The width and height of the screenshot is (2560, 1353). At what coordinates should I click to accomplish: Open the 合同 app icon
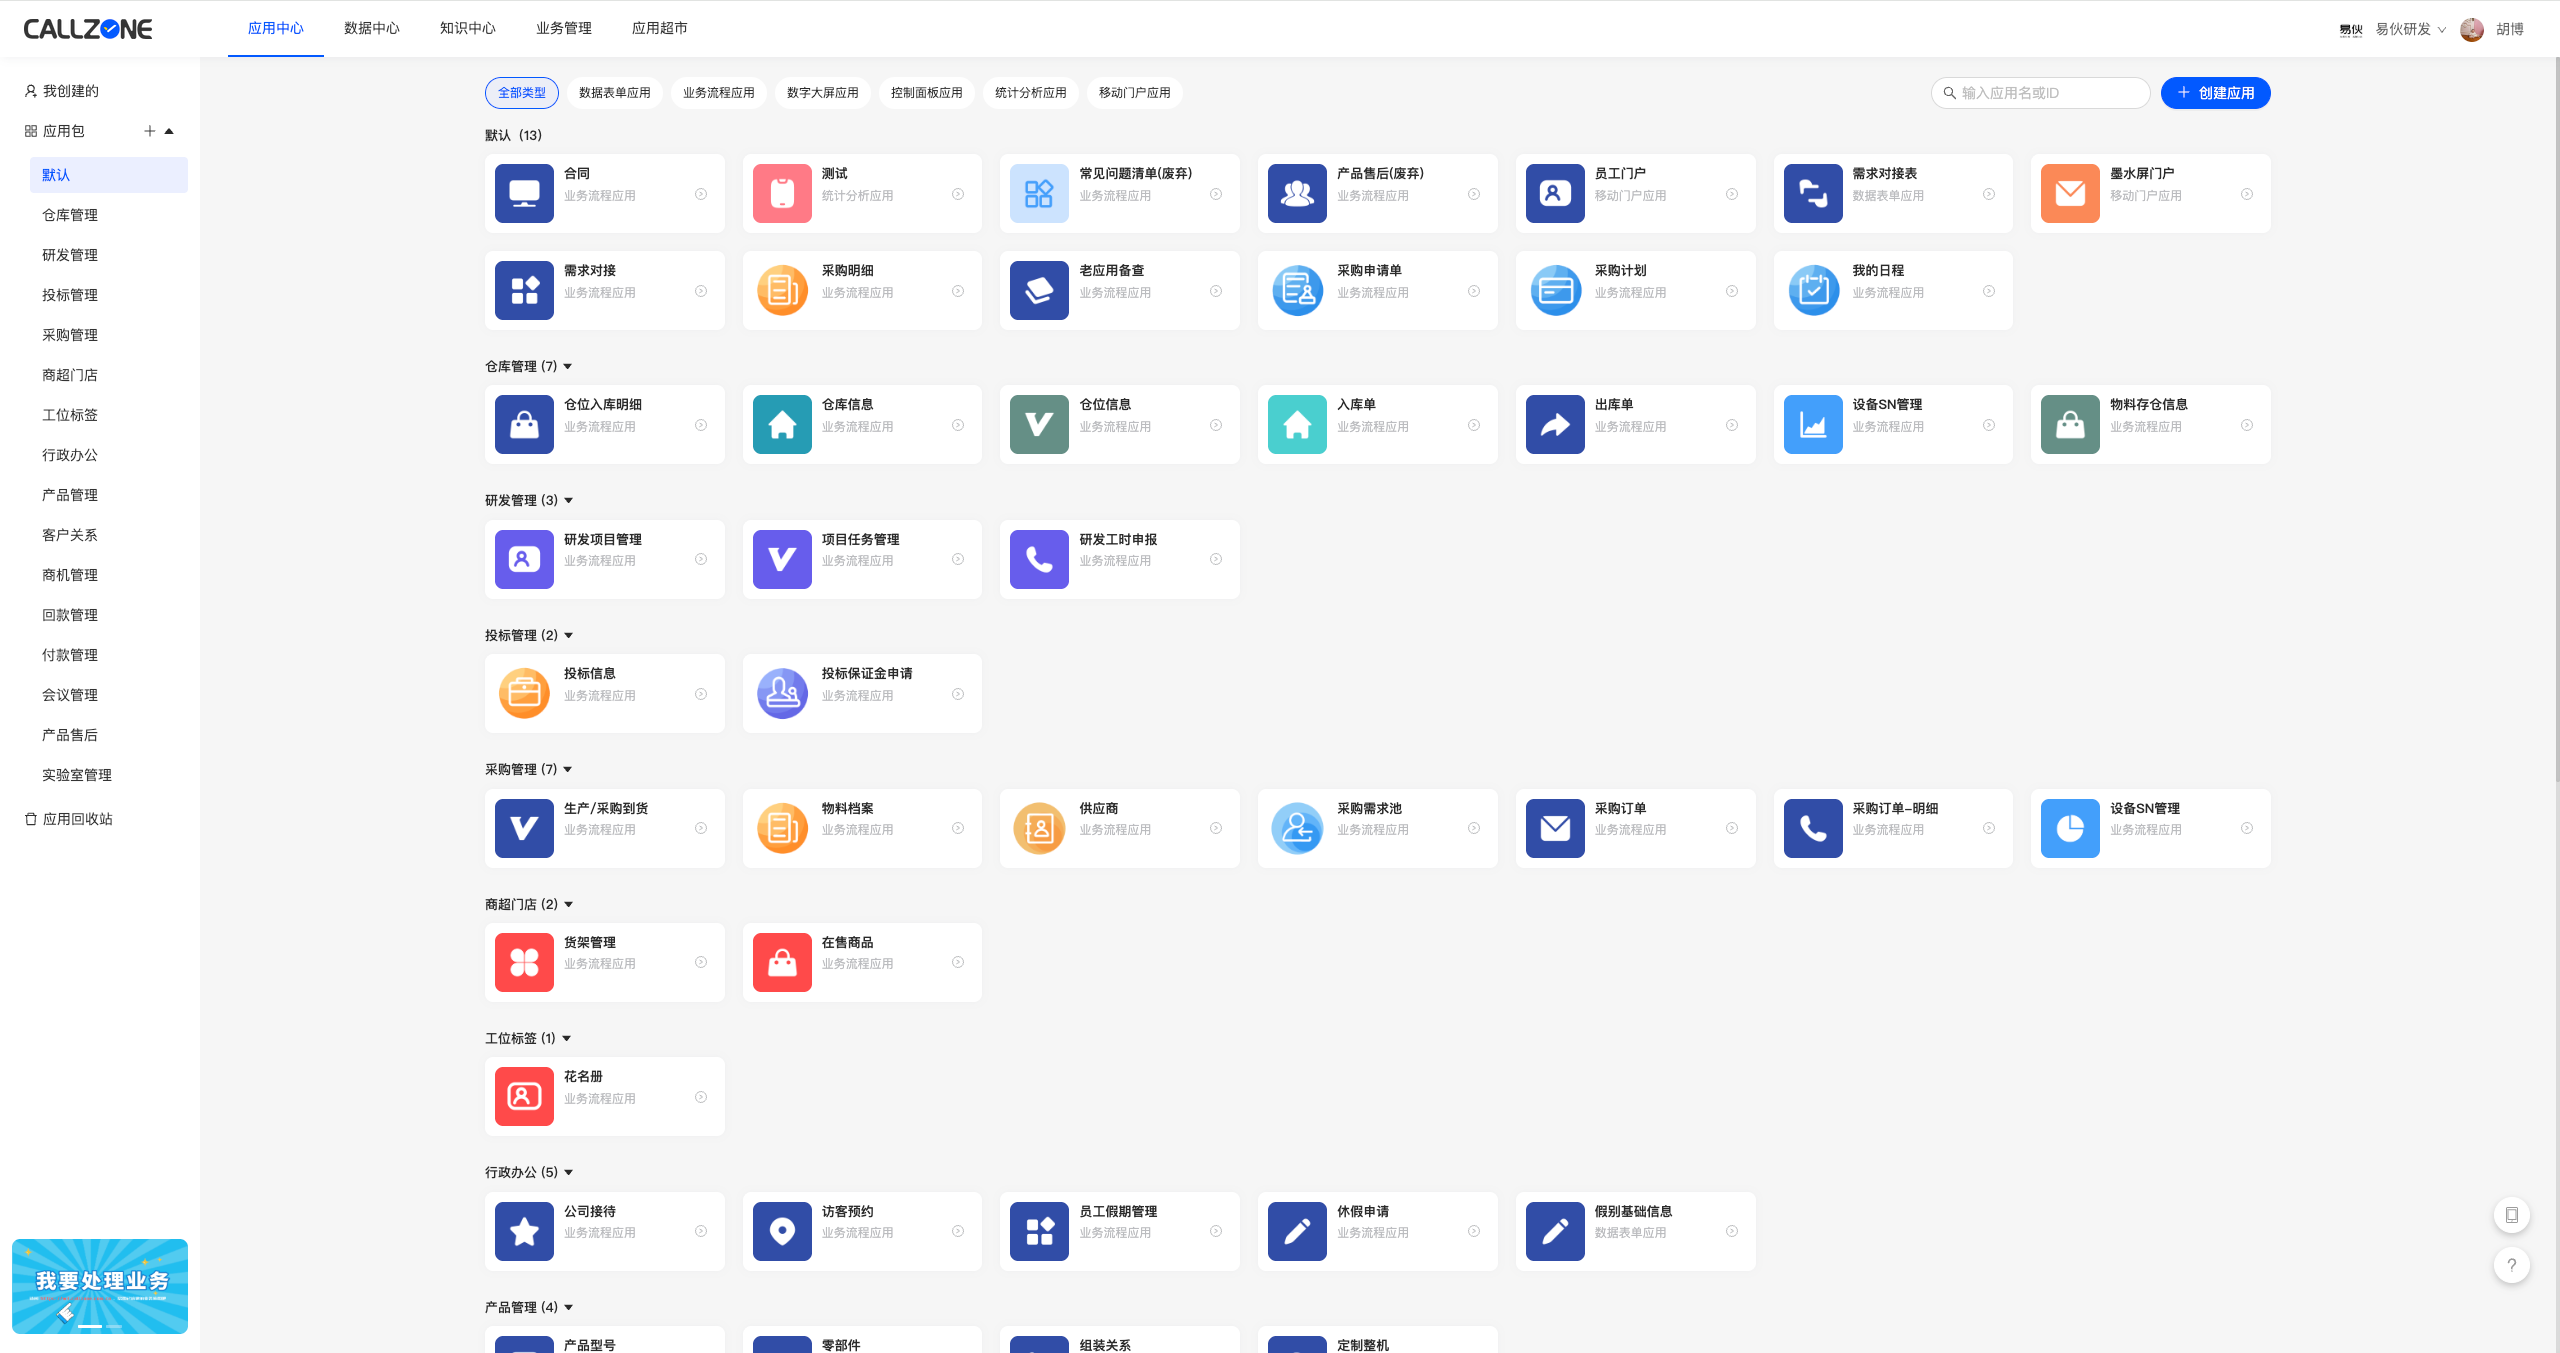click(524, 193)
